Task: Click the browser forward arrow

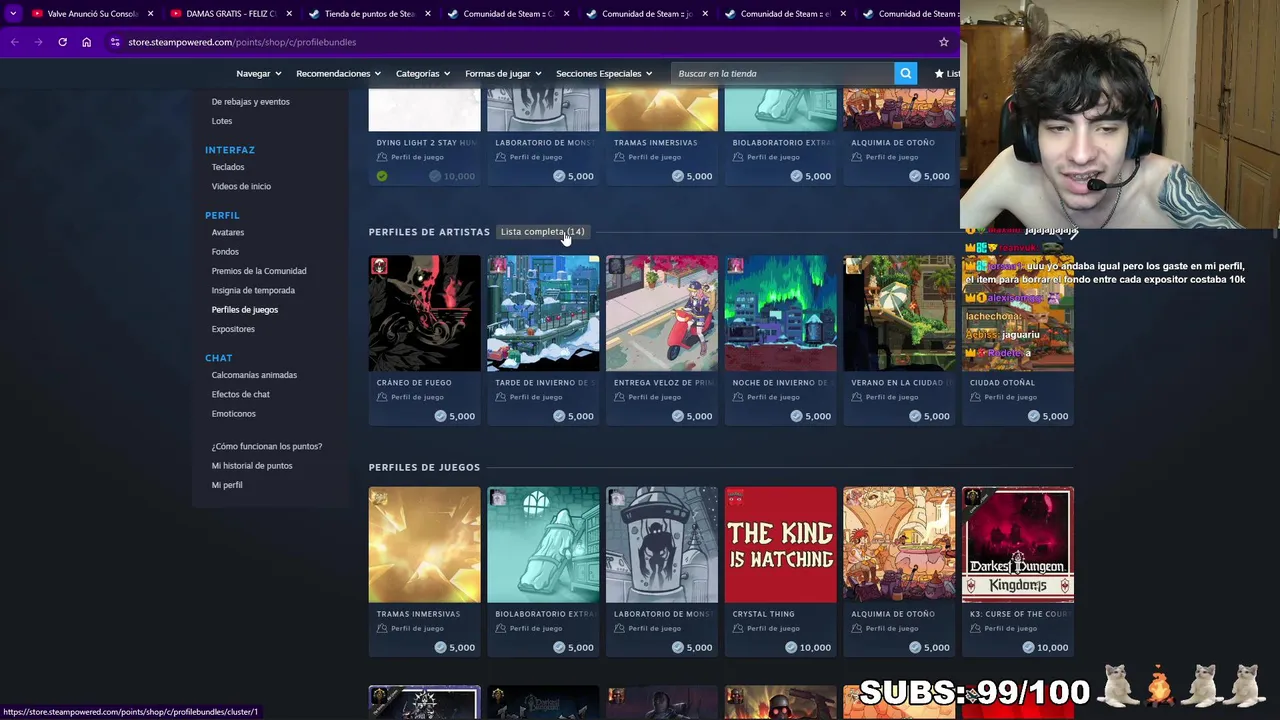Action: click(38, 42)
